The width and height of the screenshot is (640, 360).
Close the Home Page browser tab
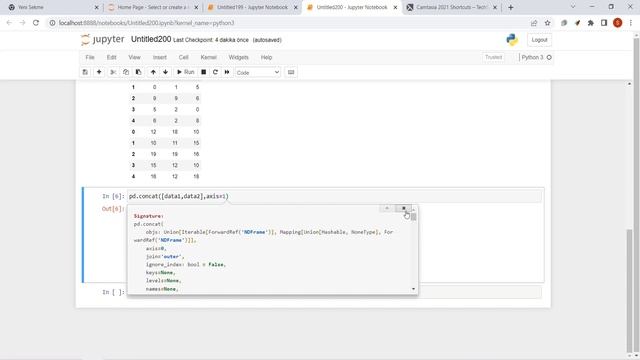[196, 7]
